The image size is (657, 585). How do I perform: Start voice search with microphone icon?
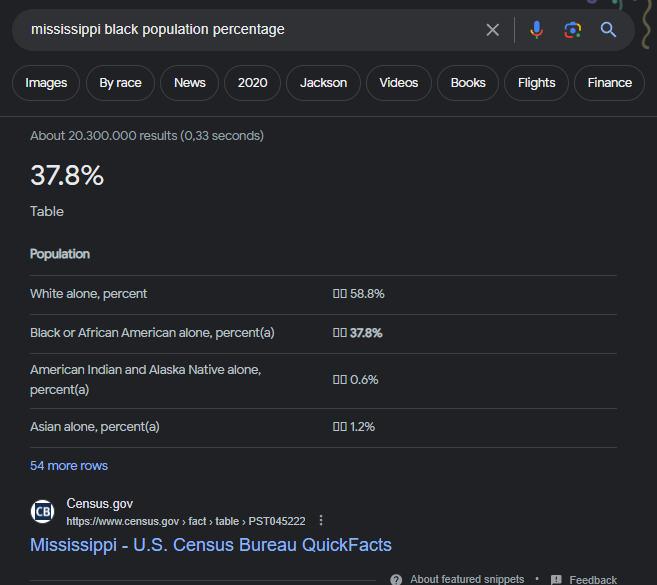[536, 30]
